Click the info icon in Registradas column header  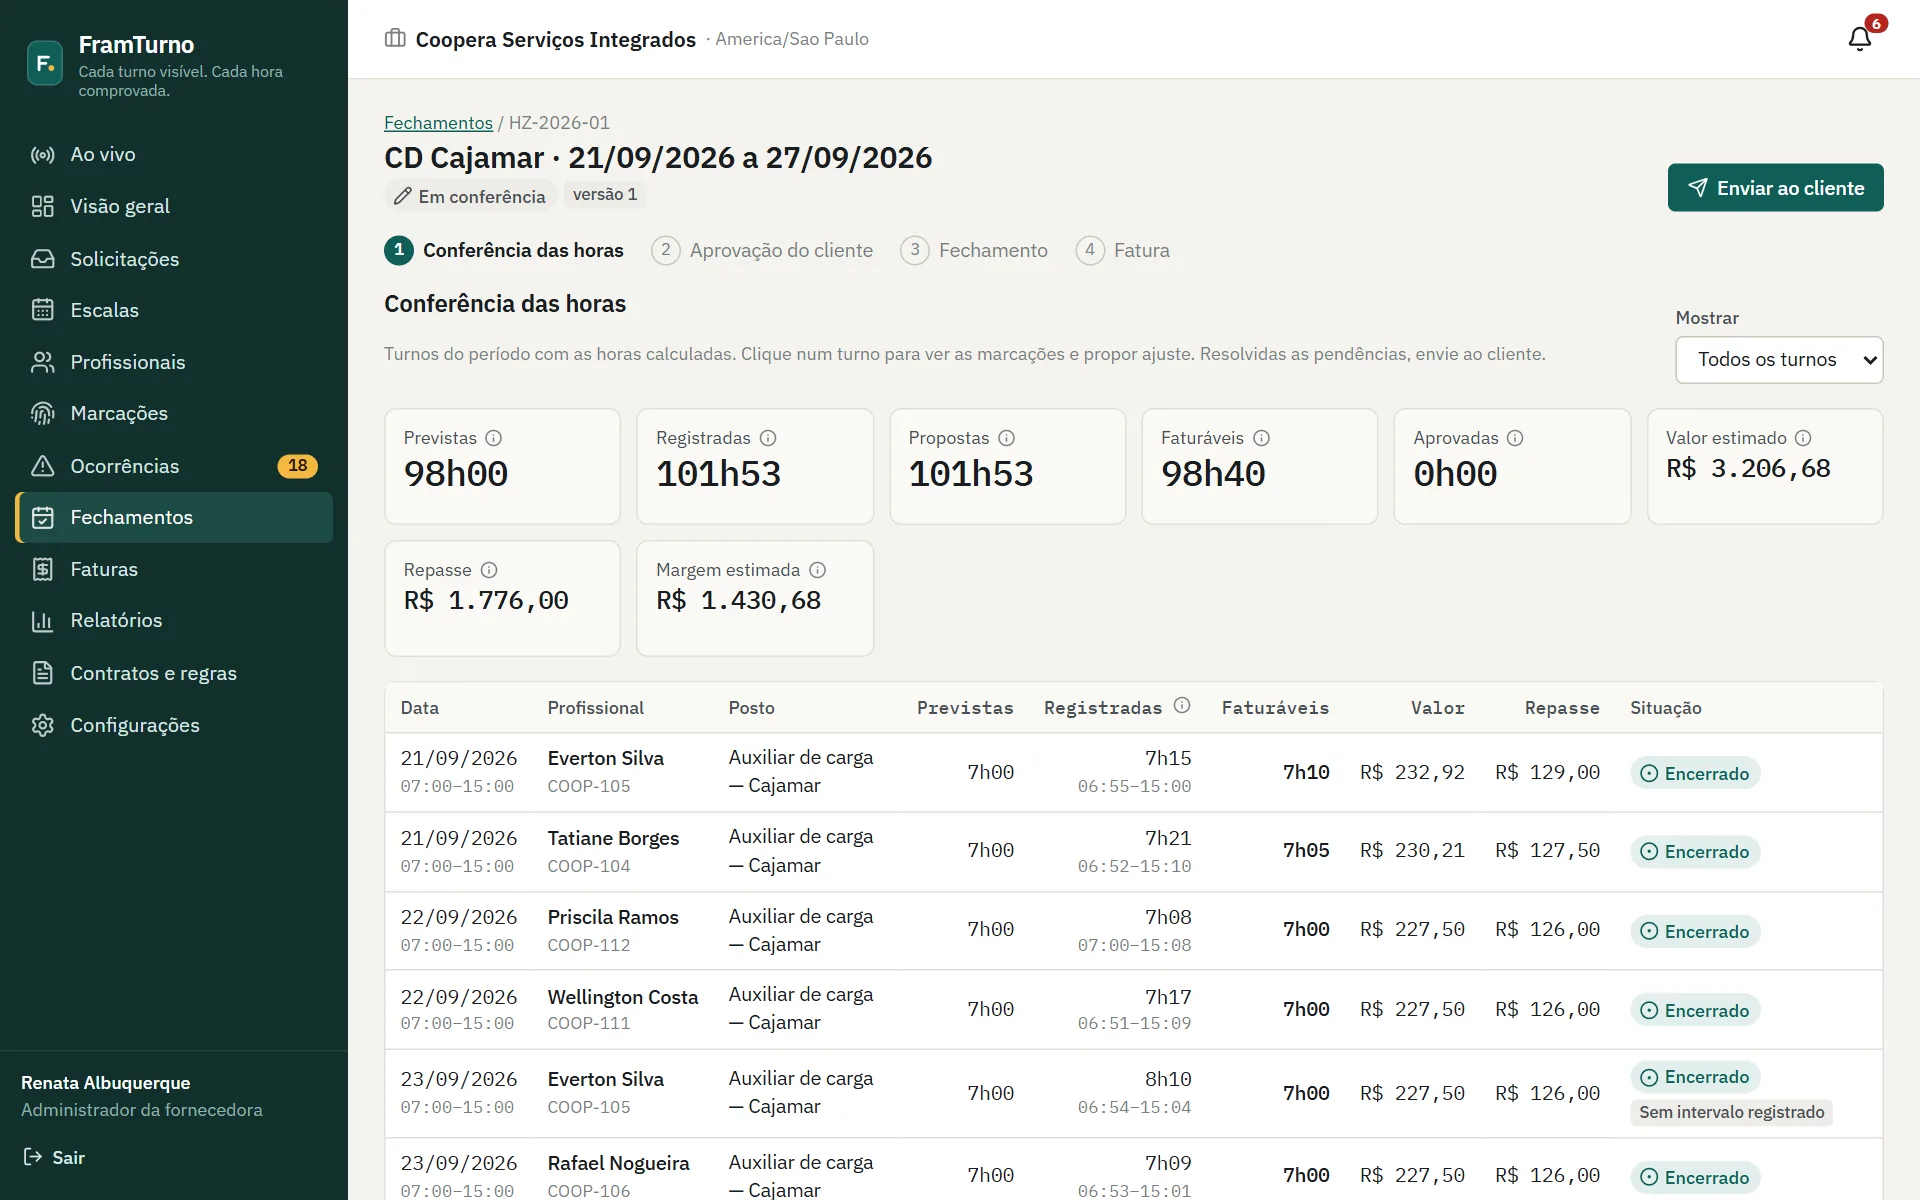(1182, 706)
